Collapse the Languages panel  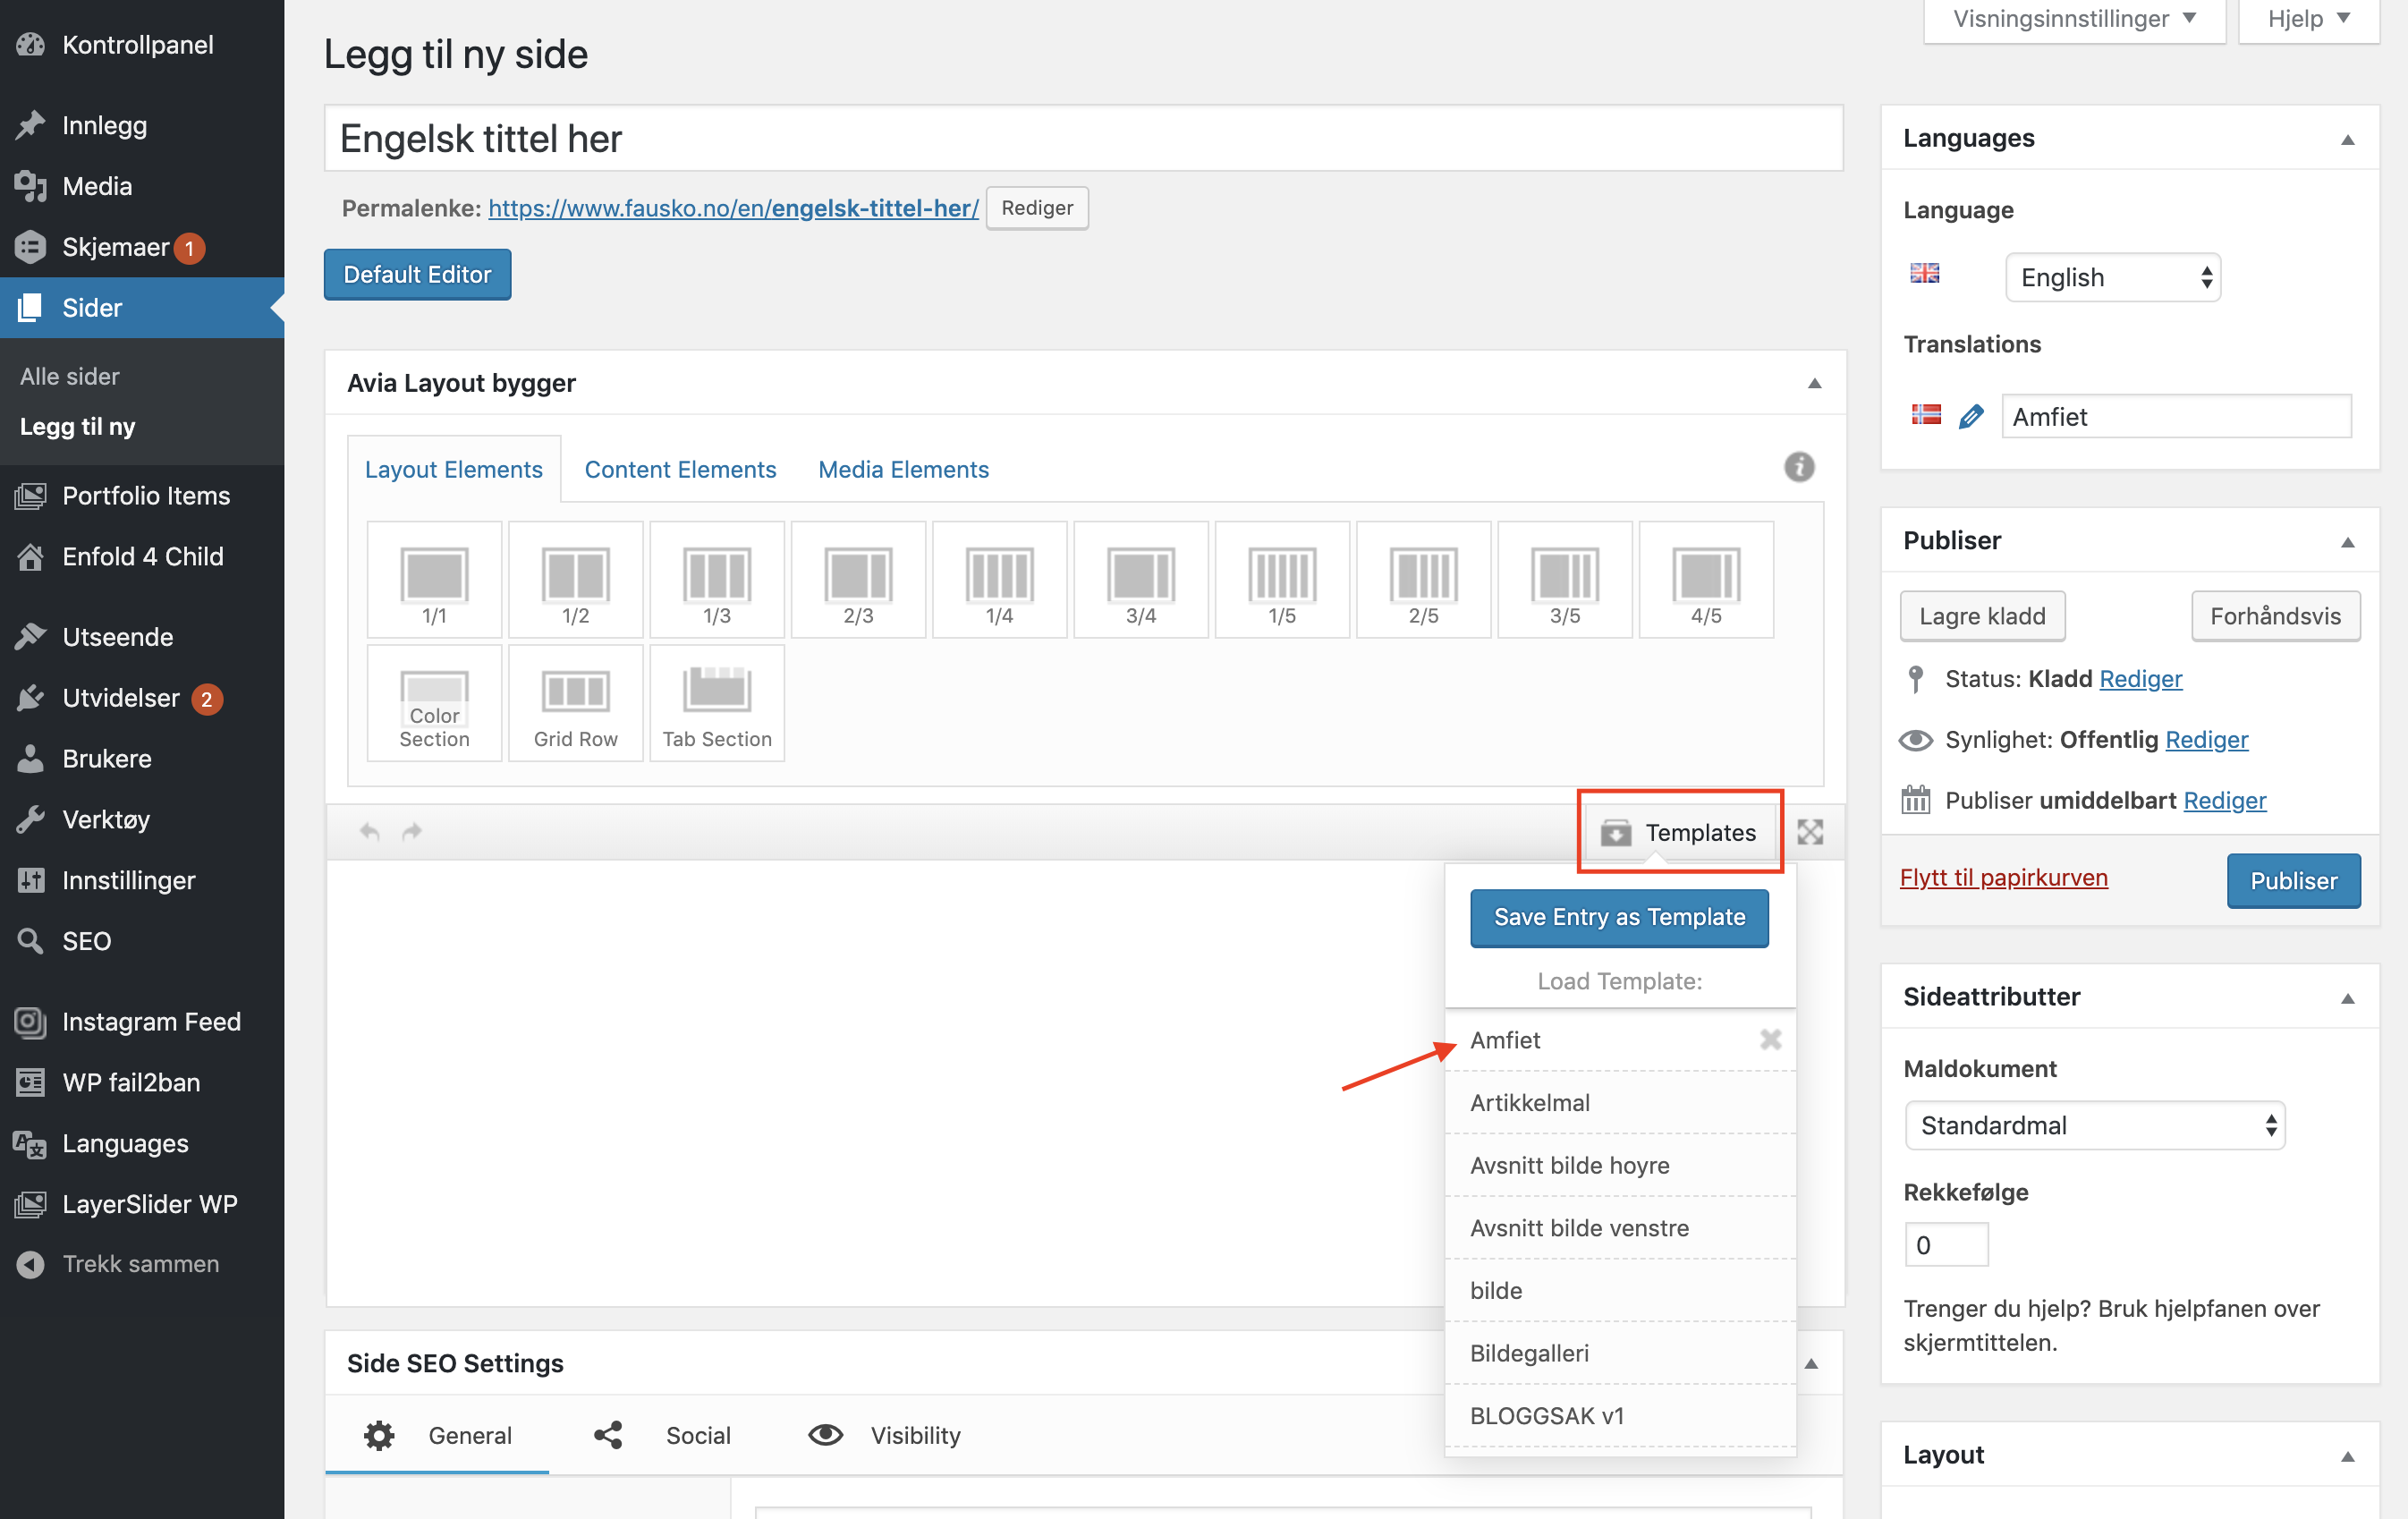pyautogui.click(x=2347, y=139)
